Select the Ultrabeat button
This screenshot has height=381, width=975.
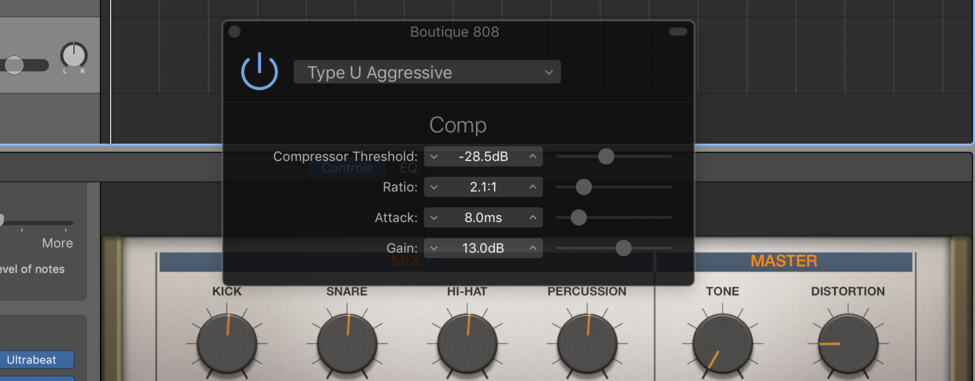click(x=31, y=359)
